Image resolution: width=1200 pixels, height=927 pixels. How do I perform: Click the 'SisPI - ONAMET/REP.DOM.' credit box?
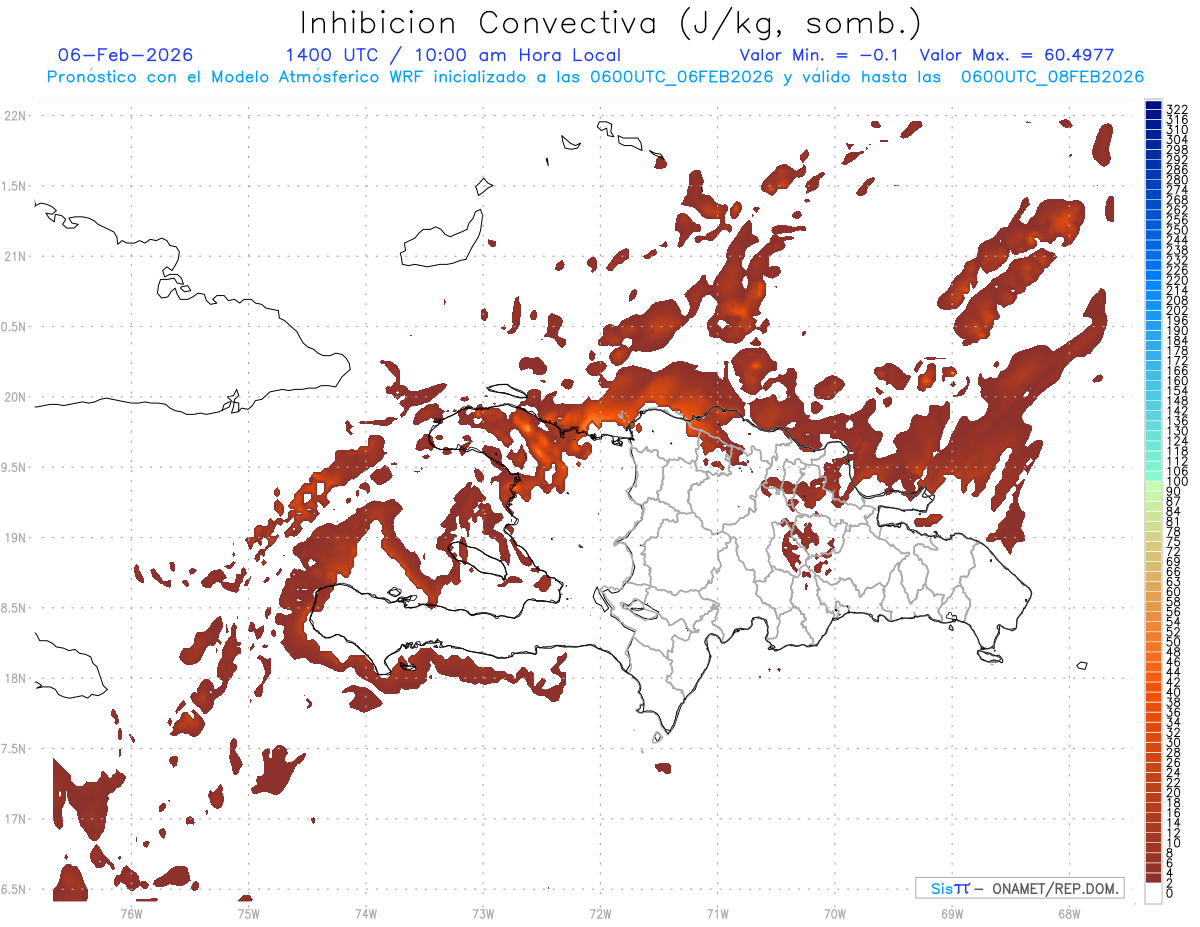click(x=1020, y=888)
